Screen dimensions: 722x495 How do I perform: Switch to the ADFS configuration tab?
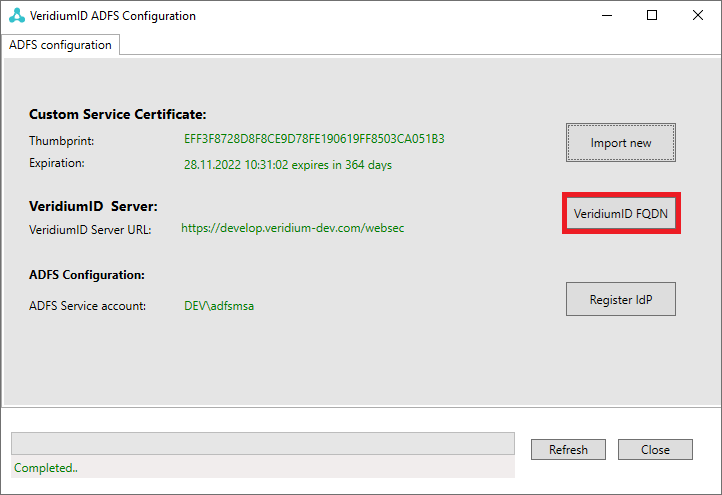click(61, 45)
